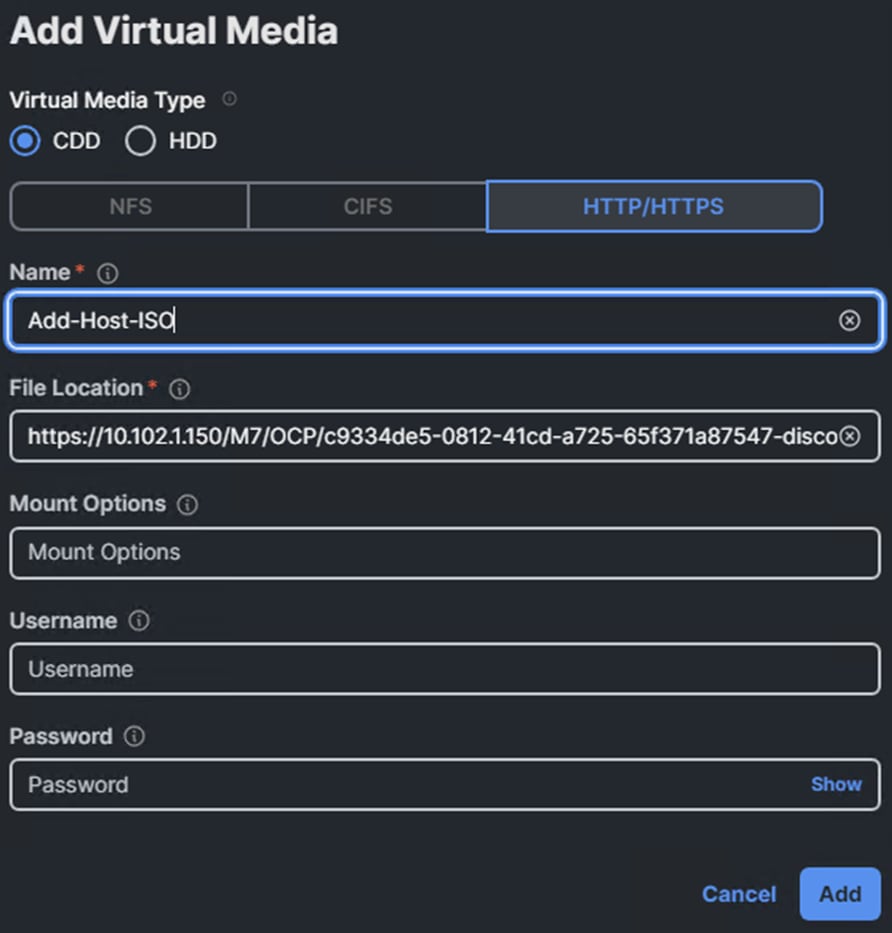
Task: Click the File Location URL field
Action: coord(445,436)
